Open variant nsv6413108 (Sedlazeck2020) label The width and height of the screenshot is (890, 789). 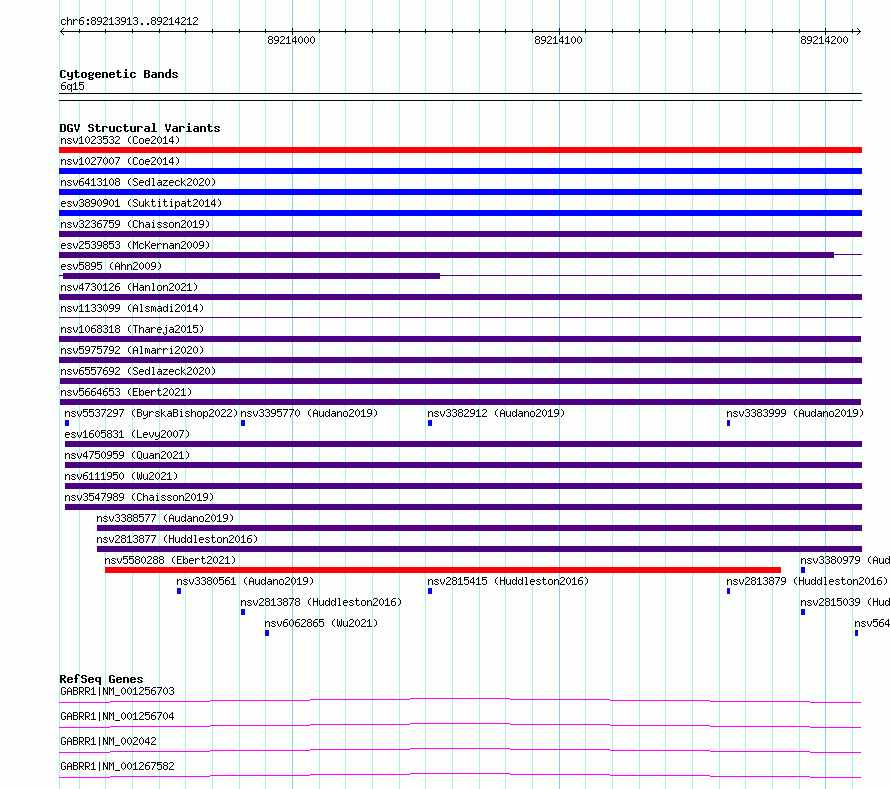138,182
